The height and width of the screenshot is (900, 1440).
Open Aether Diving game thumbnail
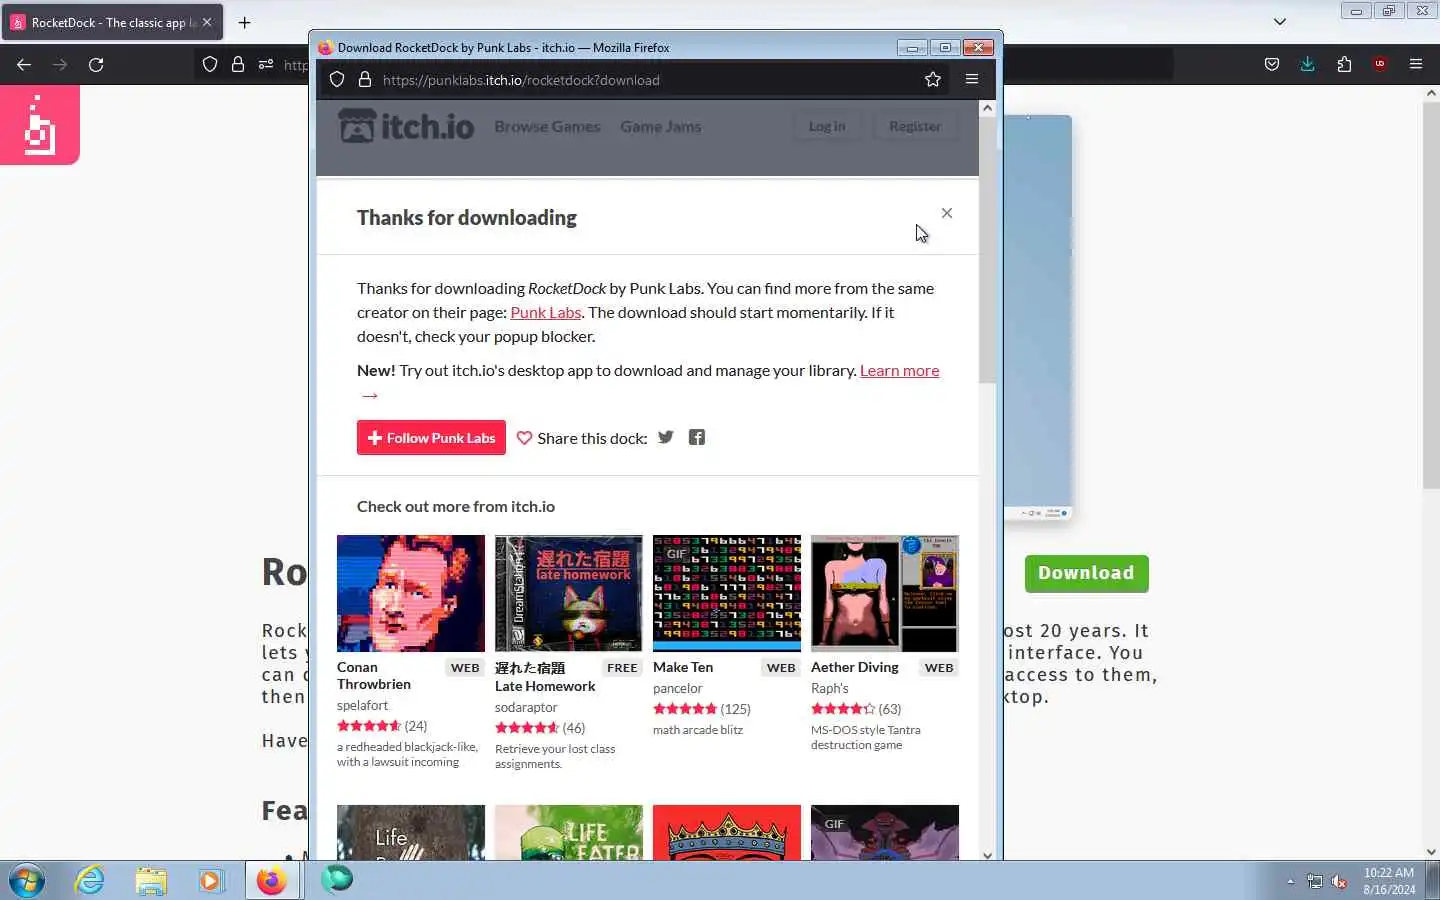click(x=885, y=593)
